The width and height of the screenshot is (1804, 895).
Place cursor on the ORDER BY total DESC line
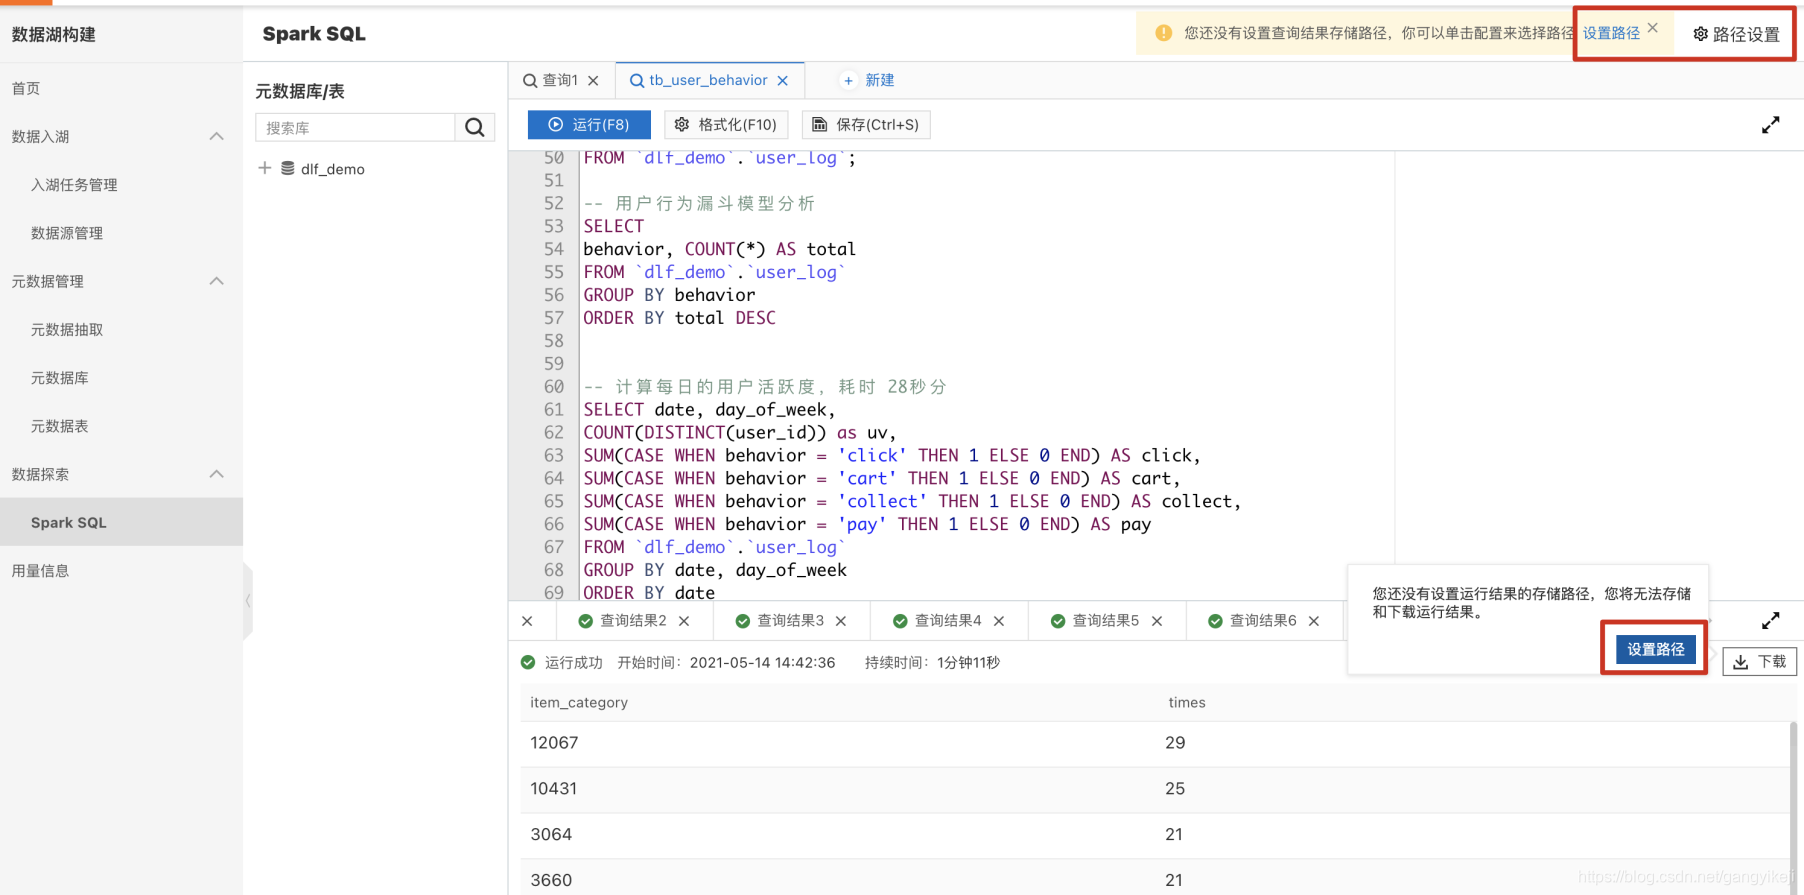pos(679,318)
